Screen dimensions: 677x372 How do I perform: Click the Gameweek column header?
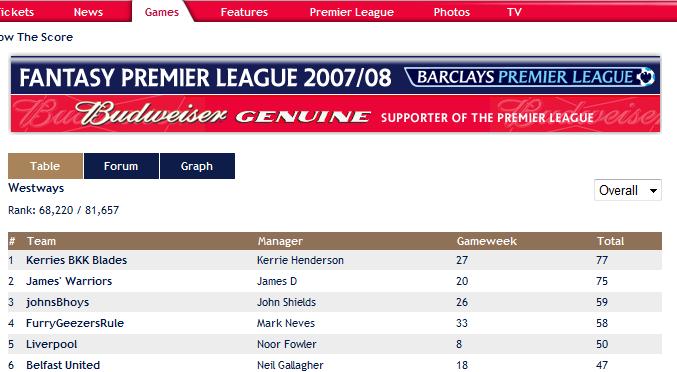487,241
